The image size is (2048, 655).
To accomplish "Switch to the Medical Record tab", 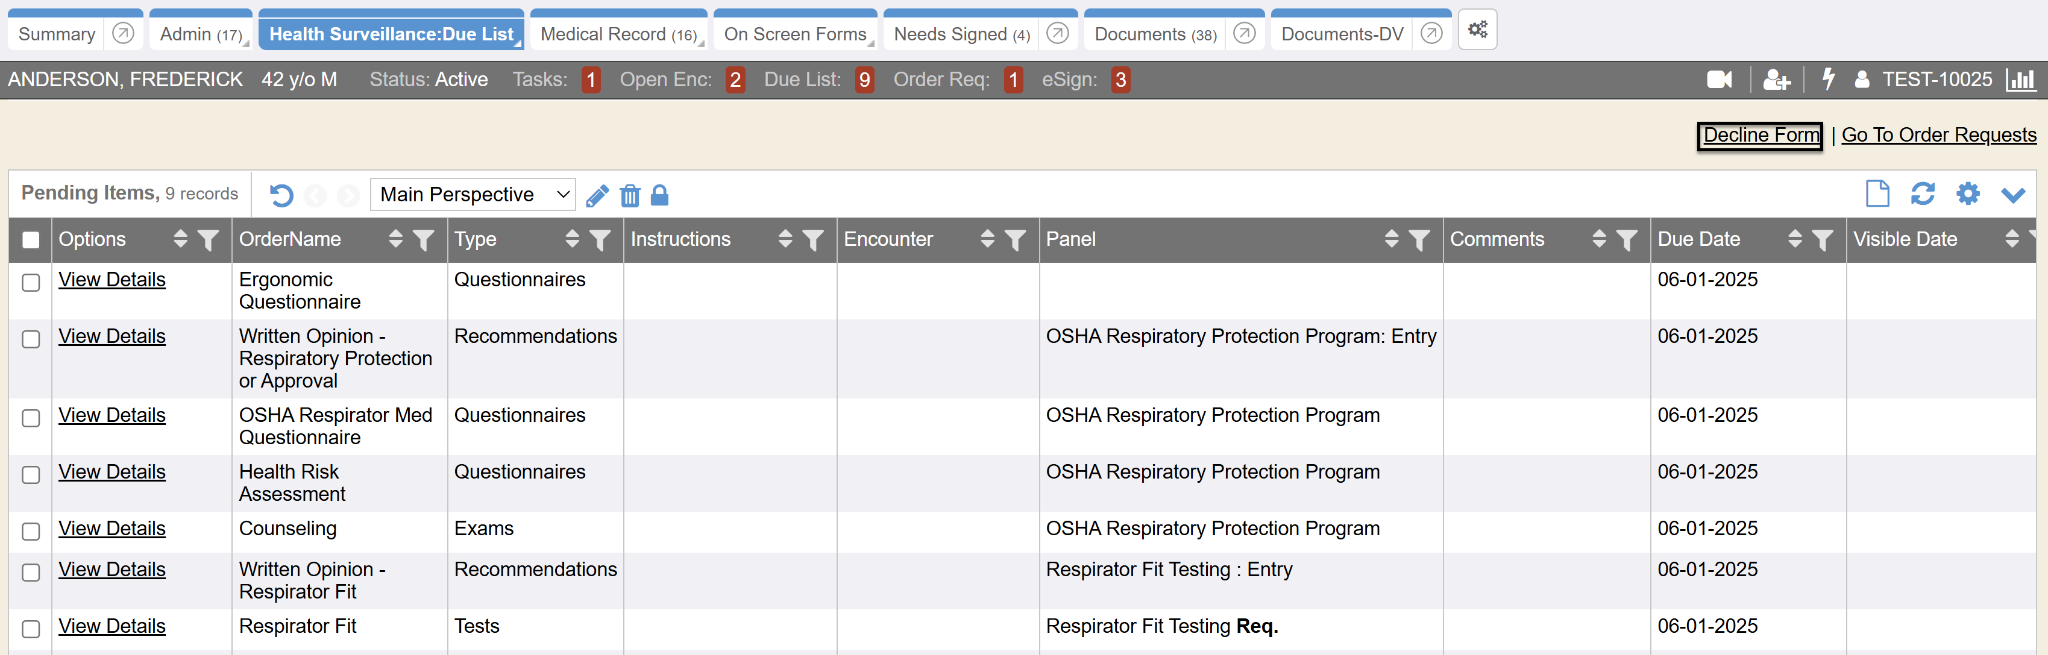I will pos(617,34).
